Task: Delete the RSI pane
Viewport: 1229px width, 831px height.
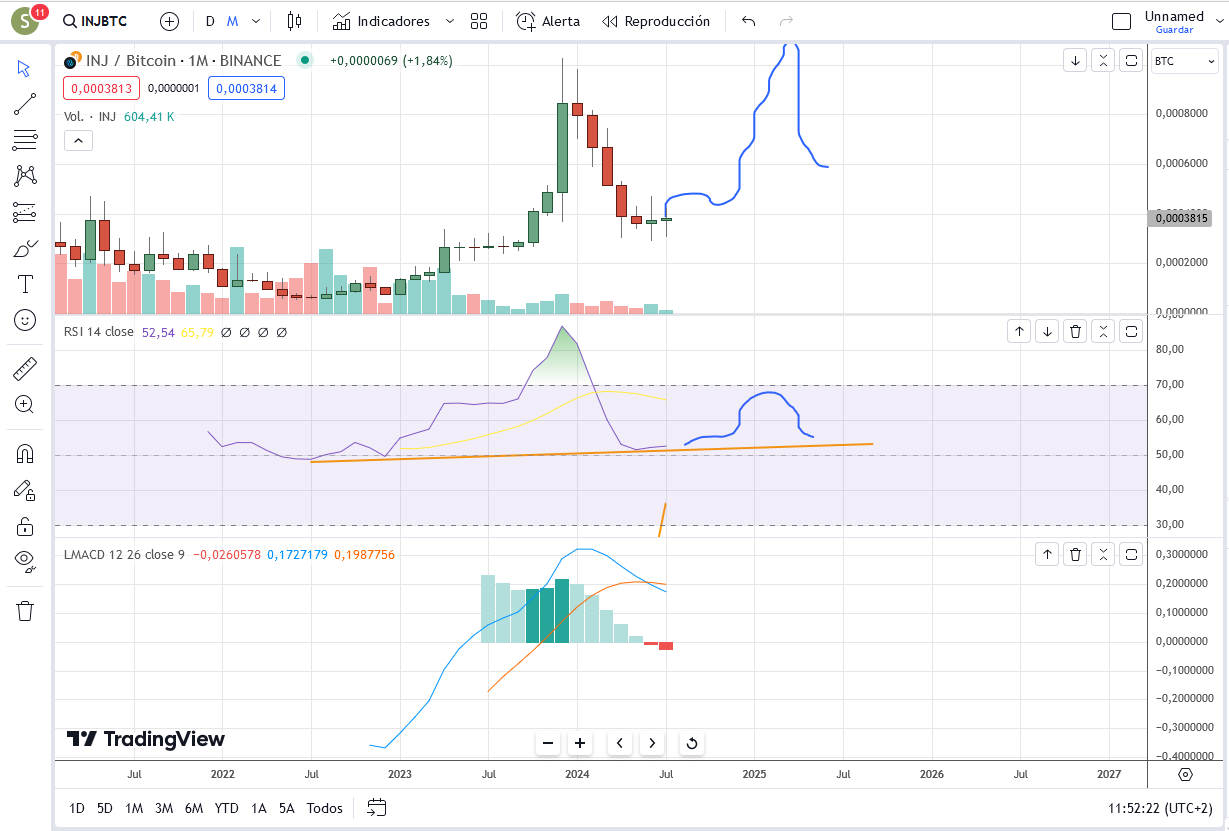Action: coord(1075,331)
